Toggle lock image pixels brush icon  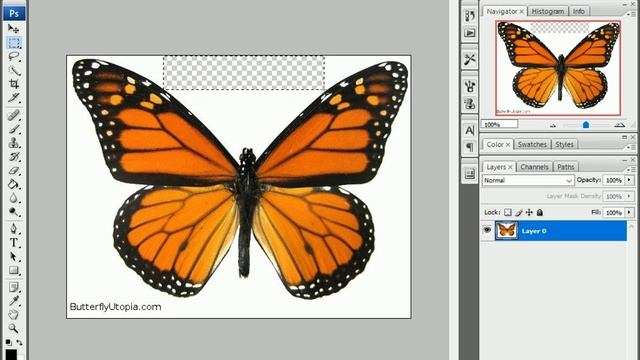click(x=518, y=212)
